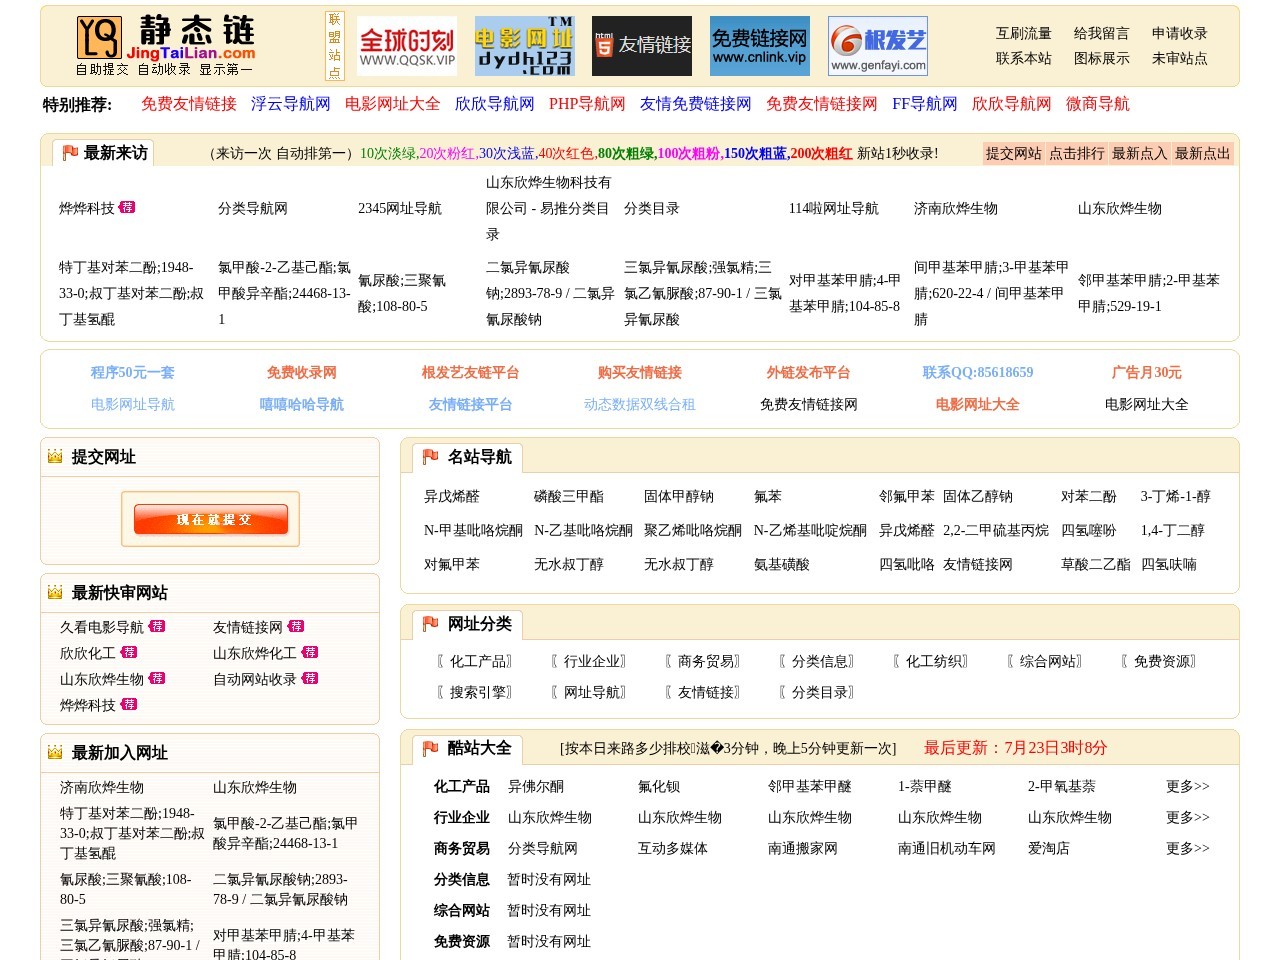Open 图标展示 in the top menu
This screenshot has width=1280, height=960.
[x=1102, y=59]
